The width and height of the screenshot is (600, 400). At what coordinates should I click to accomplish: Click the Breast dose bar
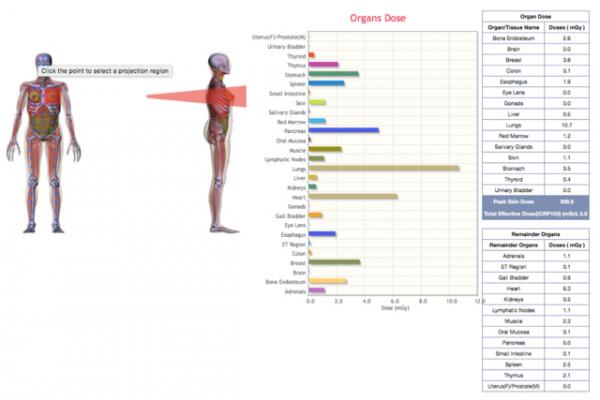[x=334, y=262]
